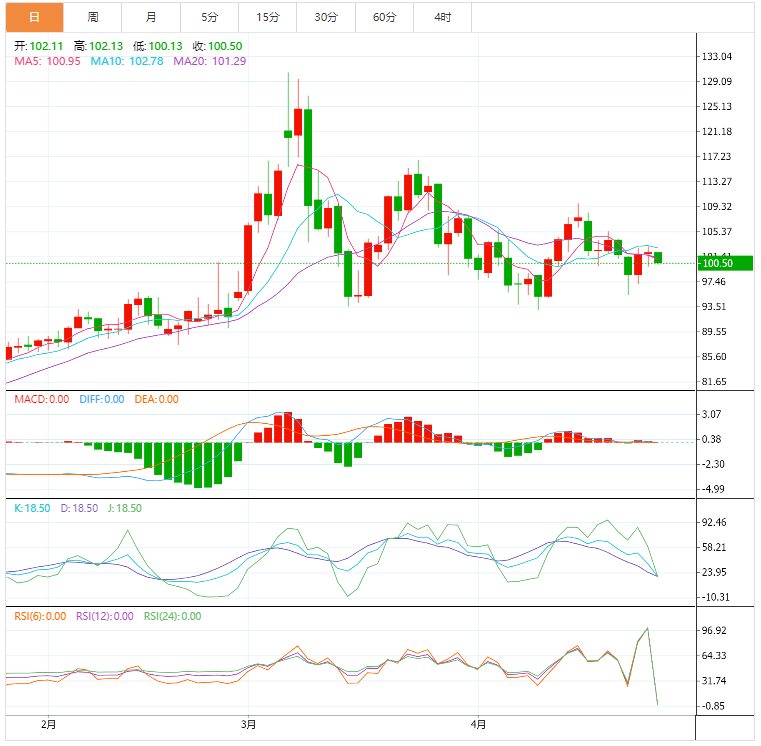Click the RSI(6):0.00 indicator label
761x746 pixels.
click(x=39, y=616)
